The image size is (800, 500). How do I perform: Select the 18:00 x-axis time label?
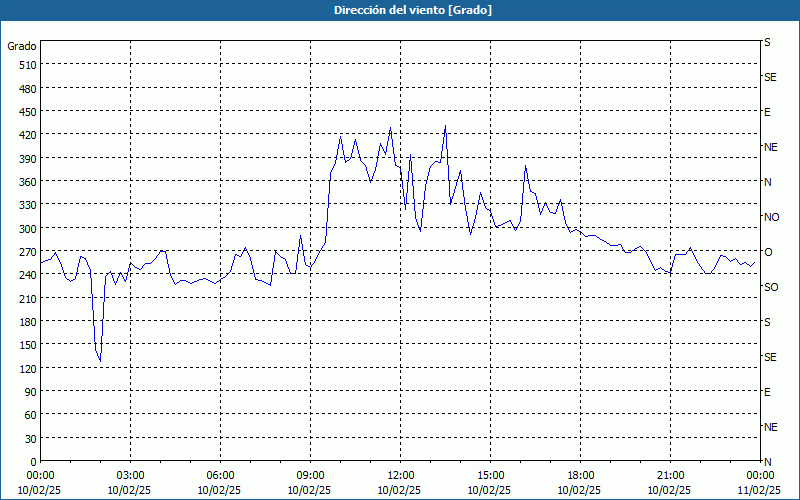click(x=581, y=476)
